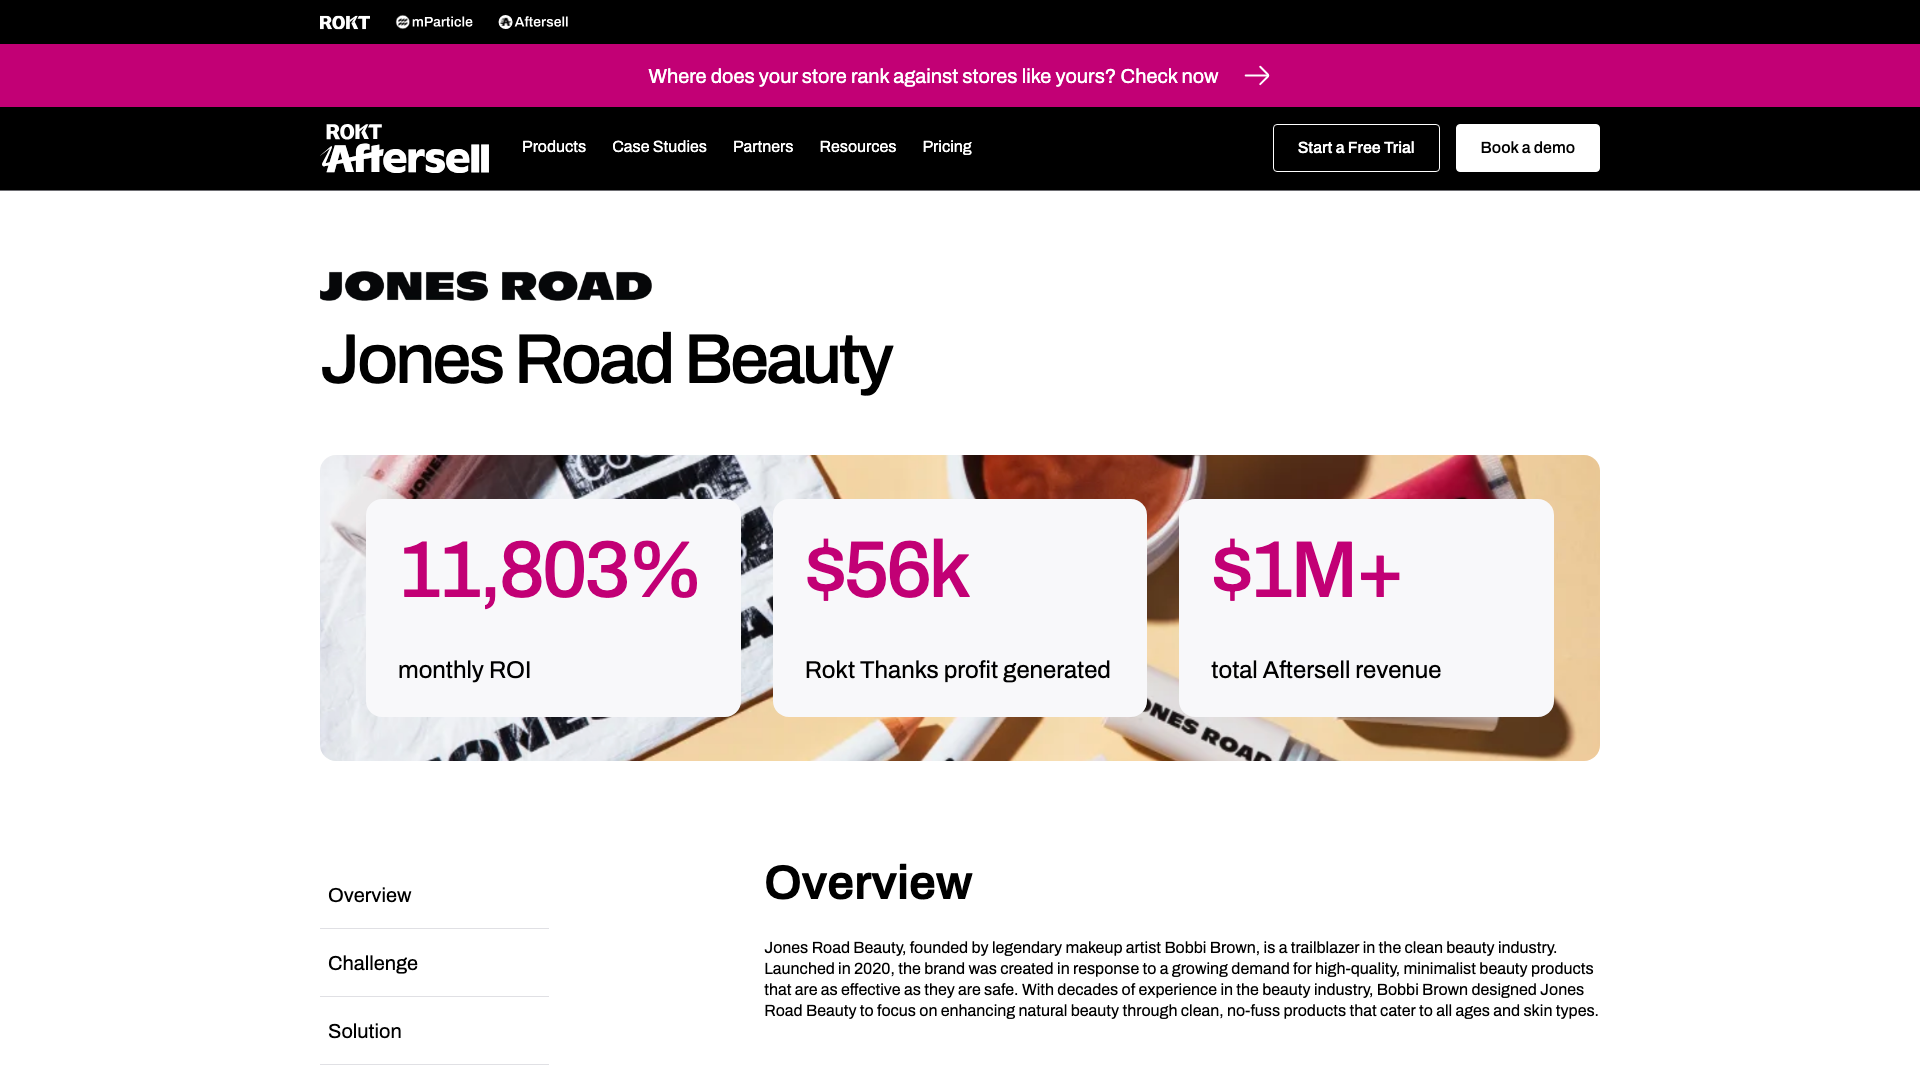Click the Jones Road brand logo
This screenshot has height=1080, width=1920.
click(x=486, y=286)
